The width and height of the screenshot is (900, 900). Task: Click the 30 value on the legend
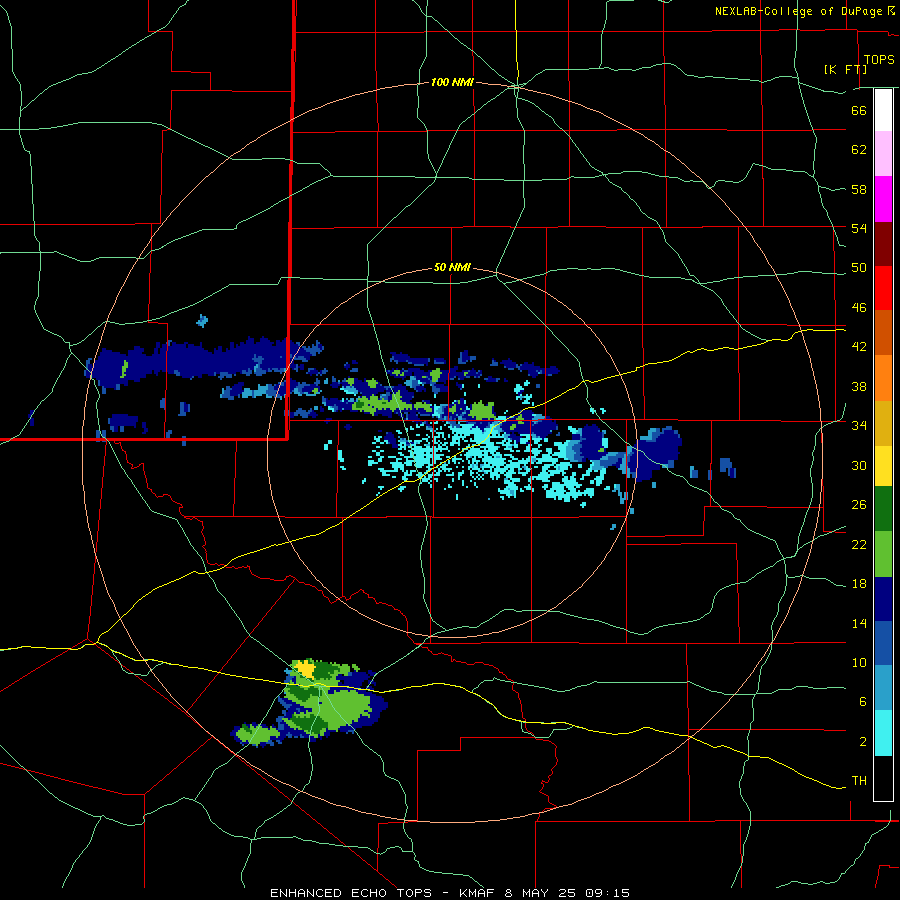pos(859,465)
